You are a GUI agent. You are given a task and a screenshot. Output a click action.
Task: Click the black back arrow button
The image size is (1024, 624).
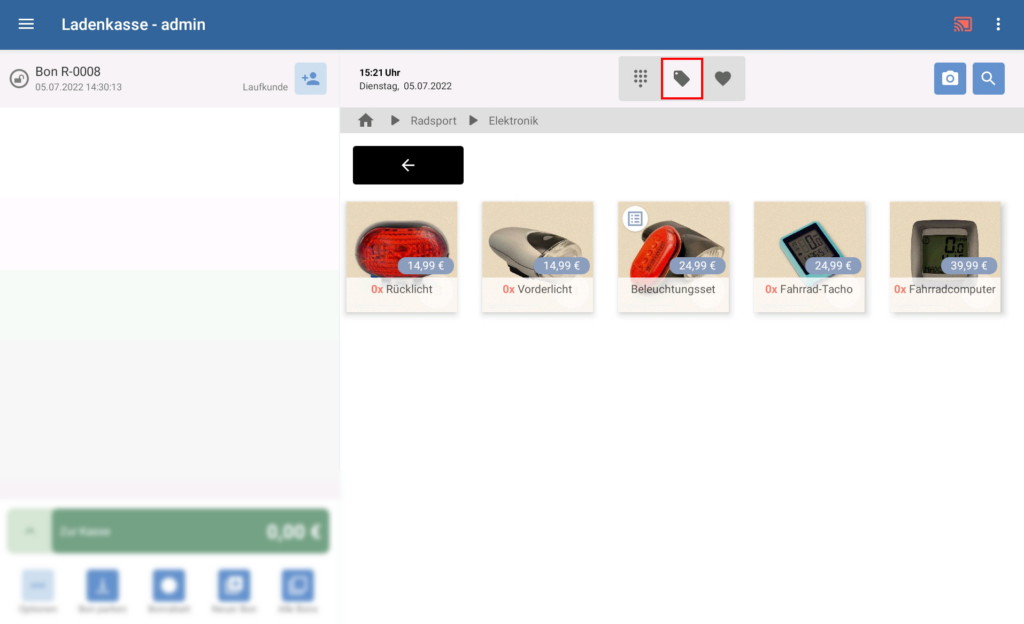point(408,165)
